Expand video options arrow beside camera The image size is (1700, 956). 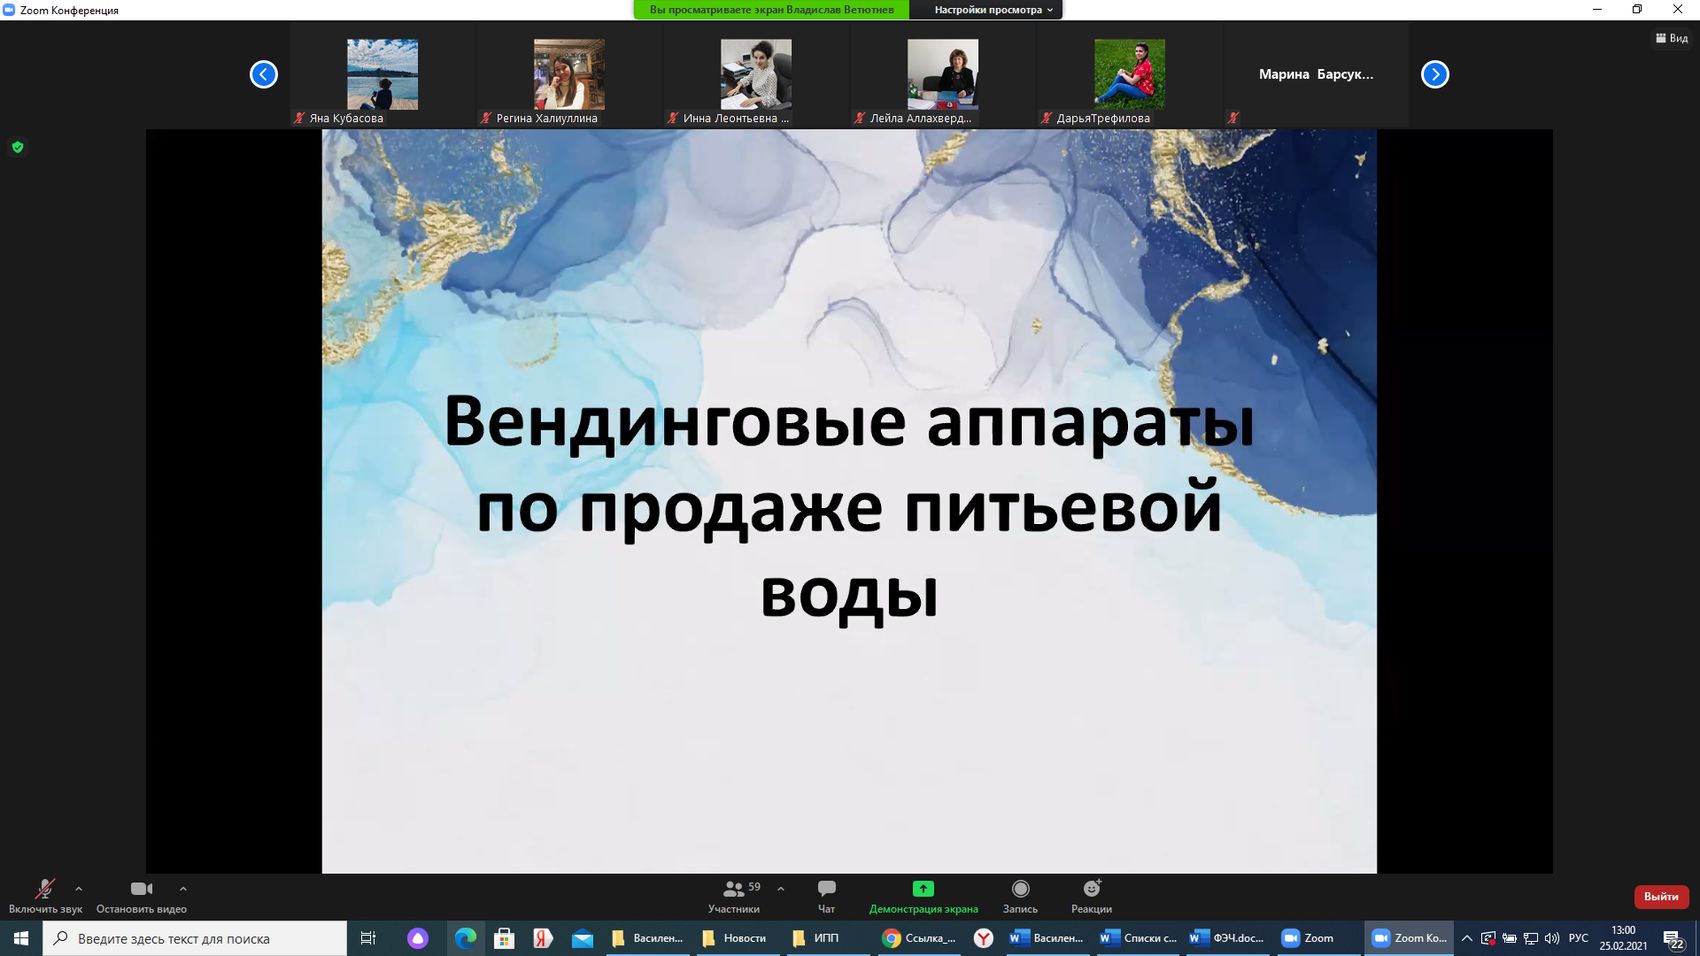[x=183, y=888]
